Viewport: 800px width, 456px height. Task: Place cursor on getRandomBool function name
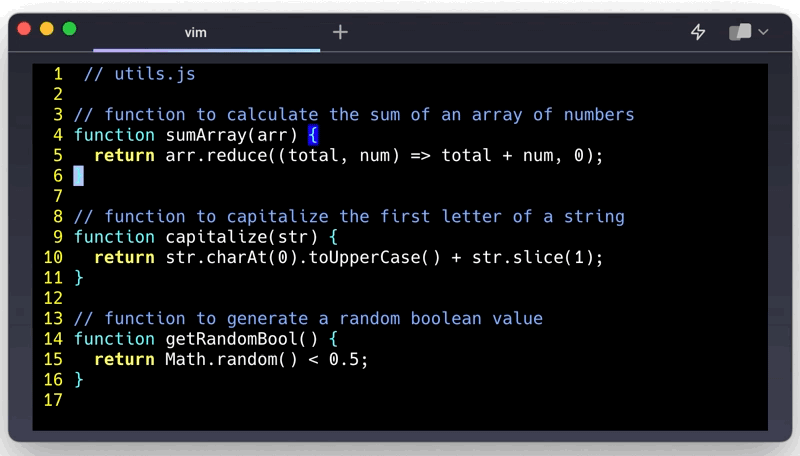pyautogui.click(x=225, y=339)
